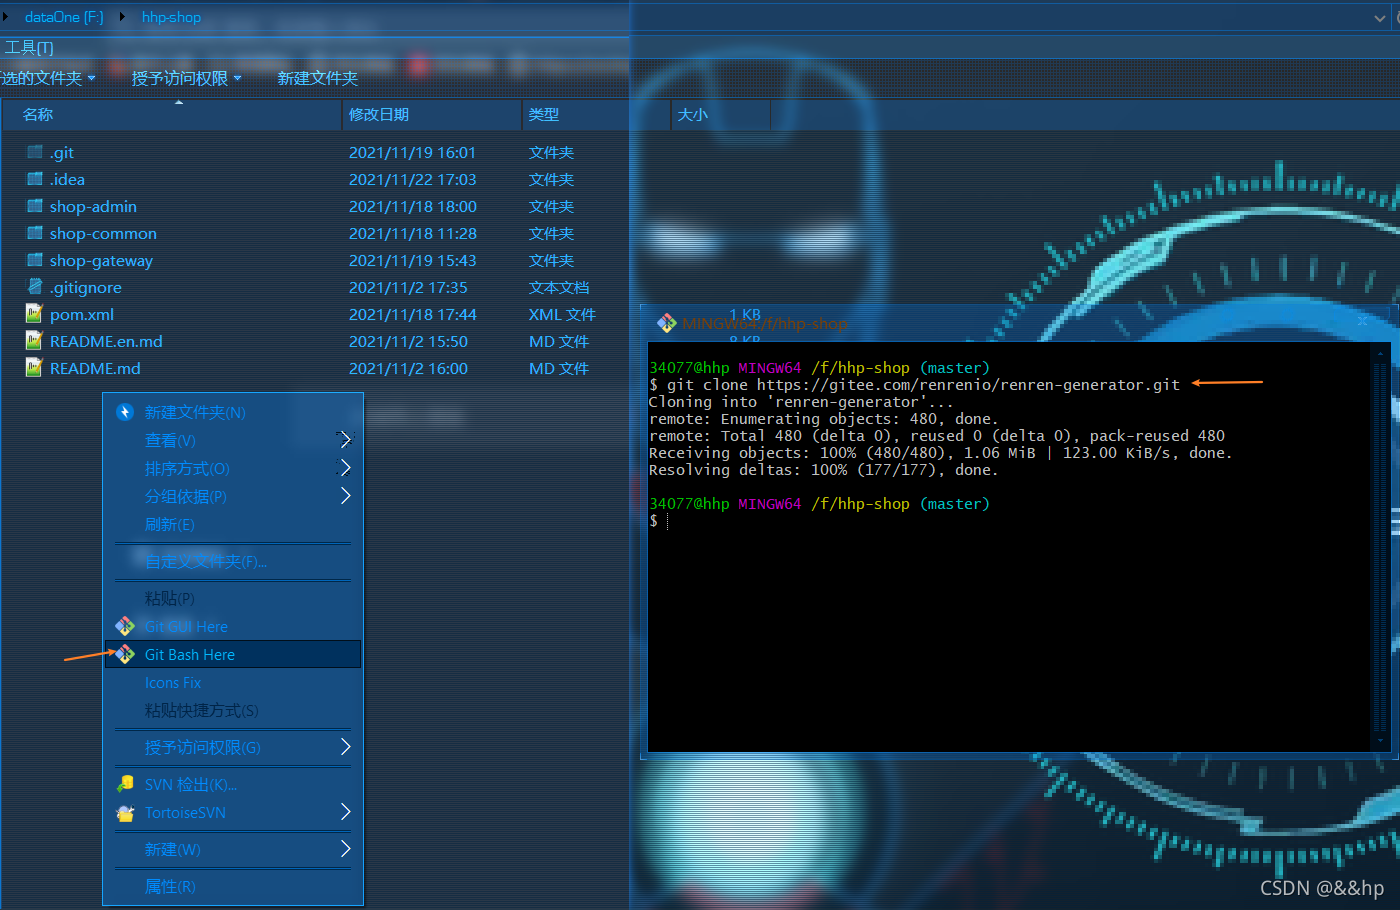The height and width of the screenshot is (910, 1400).
Task: Expand the 授予访问权限(G) context submenu arrow
Action: point(345,746)
